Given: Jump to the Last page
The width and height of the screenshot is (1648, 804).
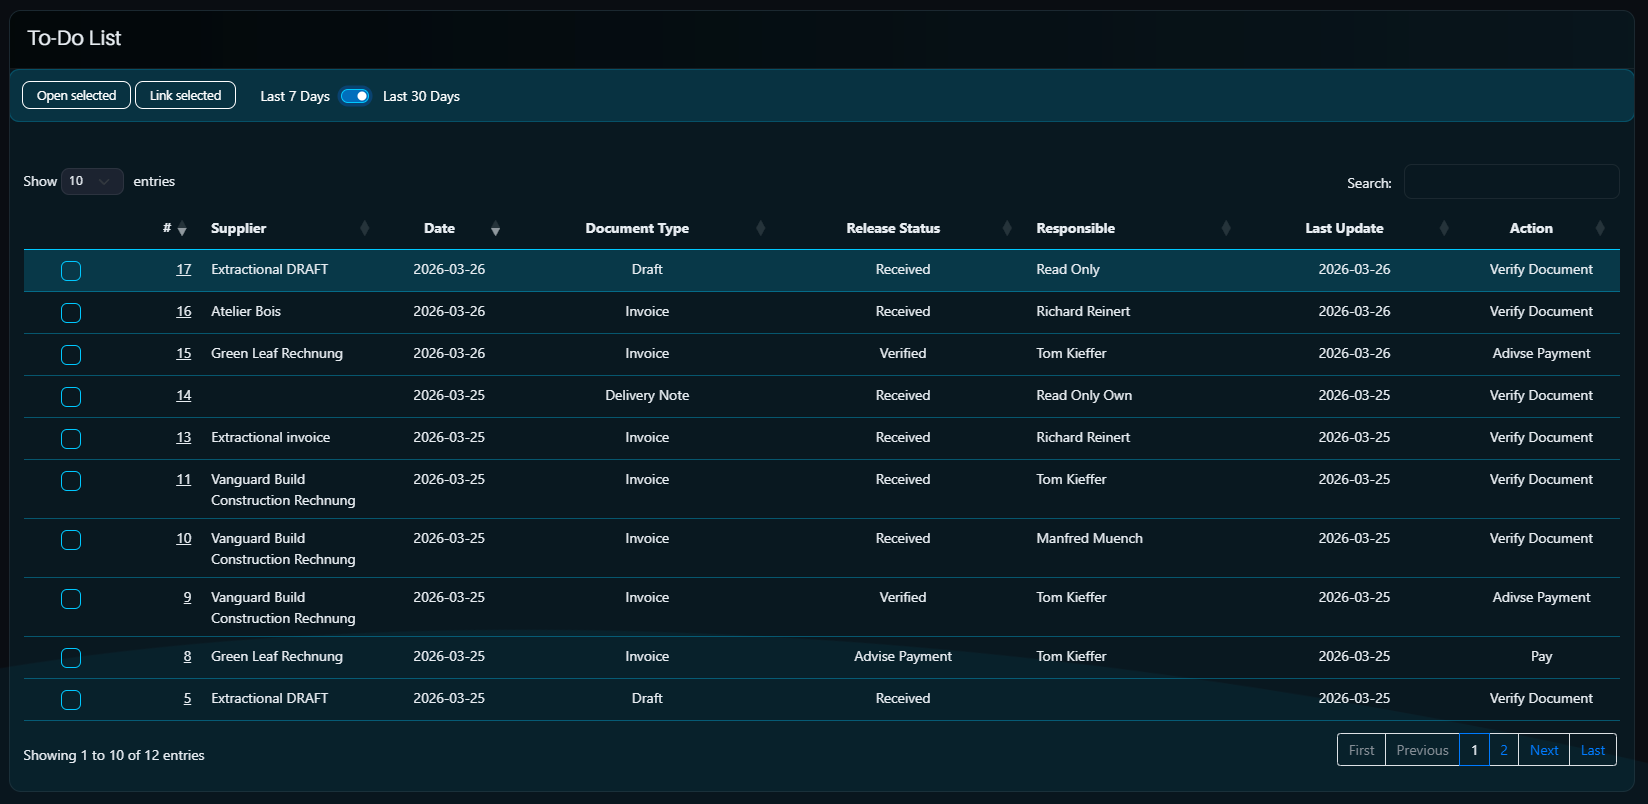Looking at the screenshot, I should (x=1592, y=750).
